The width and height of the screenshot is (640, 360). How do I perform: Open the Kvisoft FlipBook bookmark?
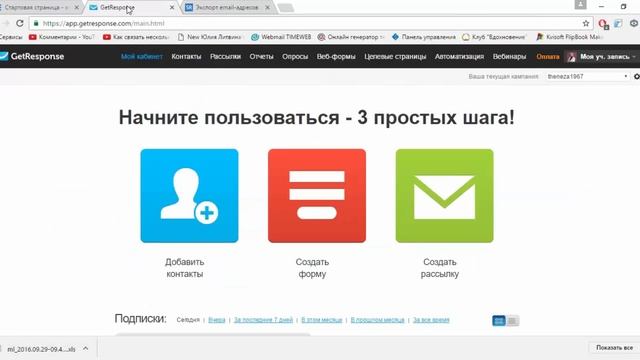pos(569,37)
